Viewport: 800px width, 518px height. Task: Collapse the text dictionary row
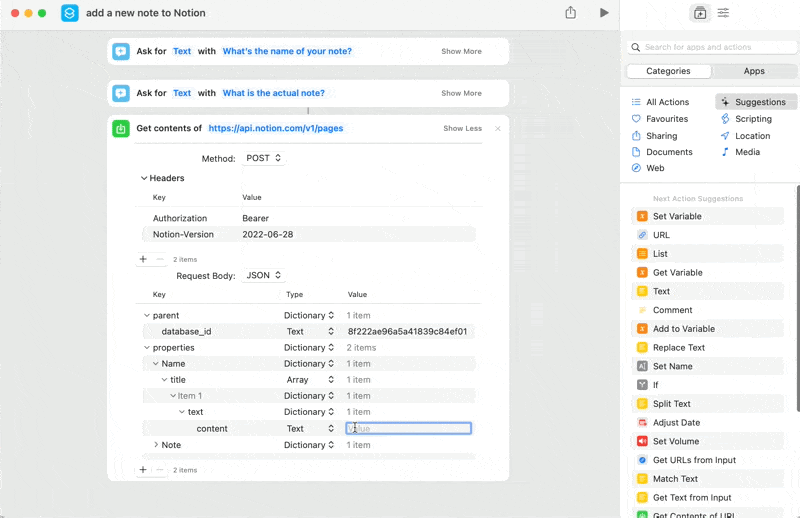coord(182,412)
